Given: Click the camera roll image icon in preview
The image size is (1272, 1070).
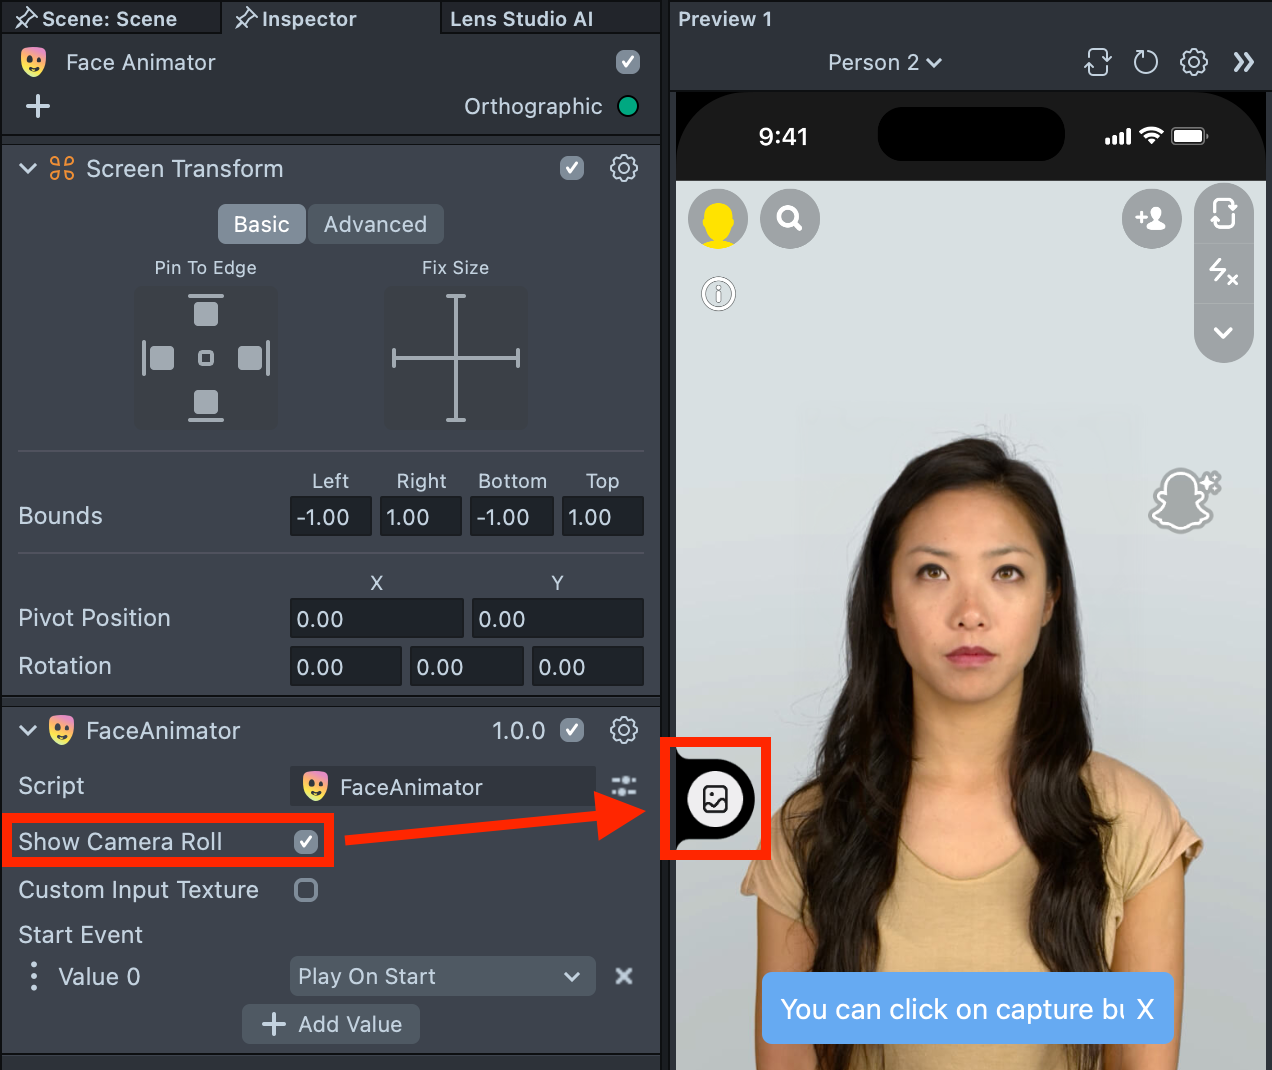Looking at the screenshot, I should point(715,799).
